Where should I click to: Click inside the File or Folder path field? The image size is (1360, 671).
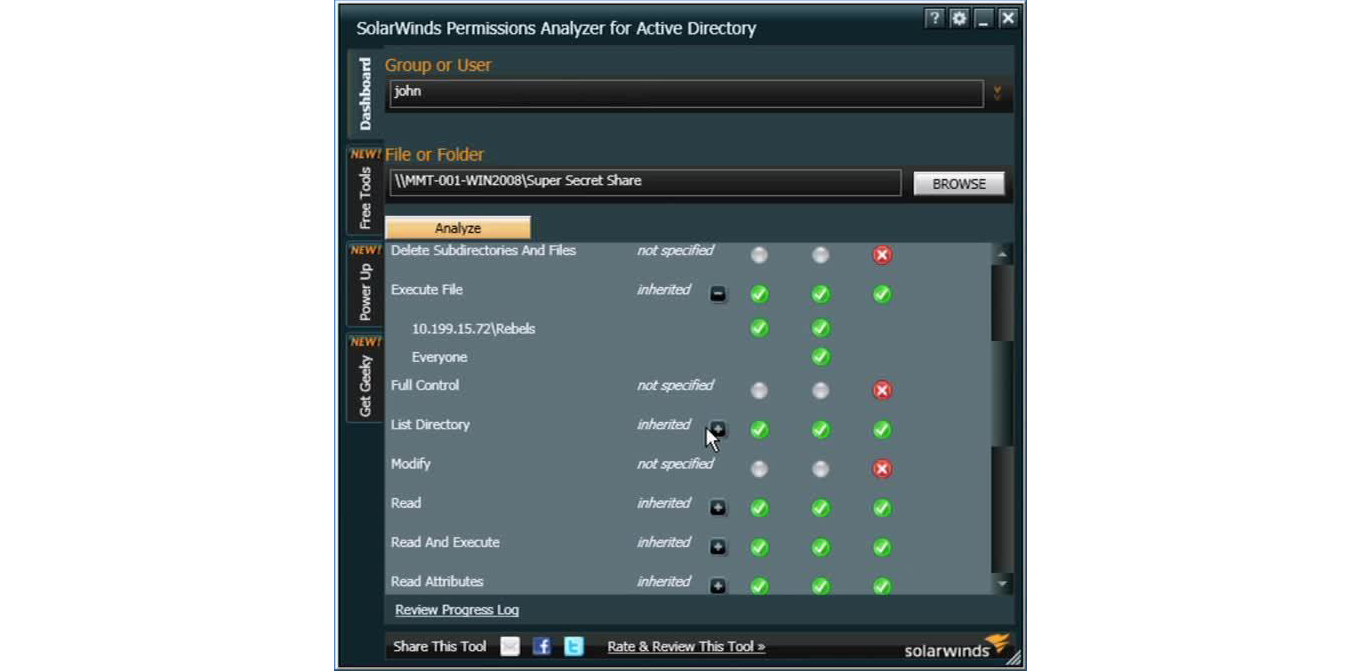pos(646,183)
